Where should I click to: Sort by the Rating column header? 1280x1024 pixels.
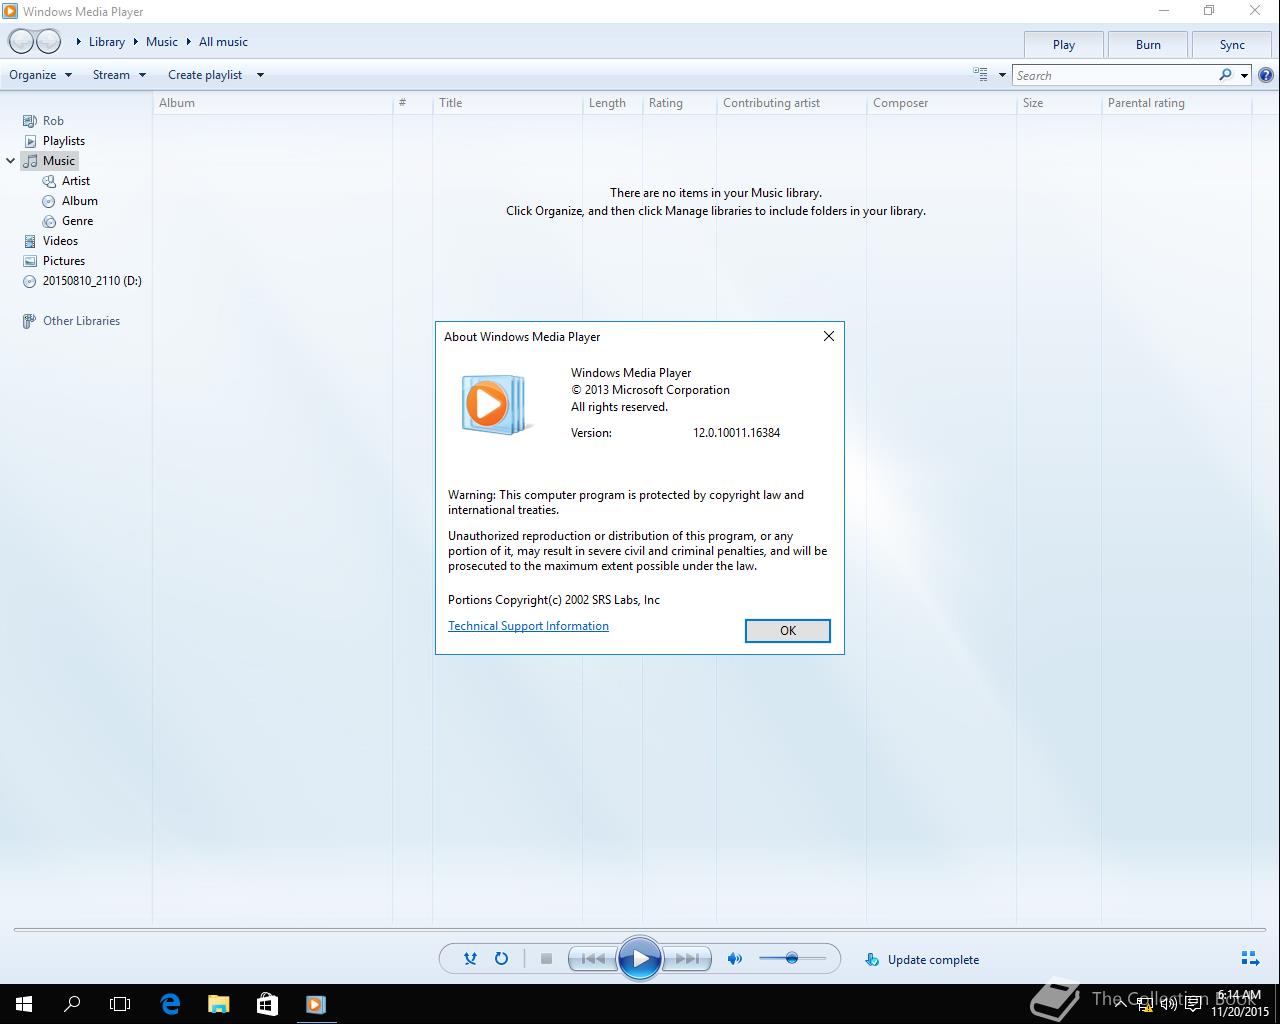pos(679,103)
